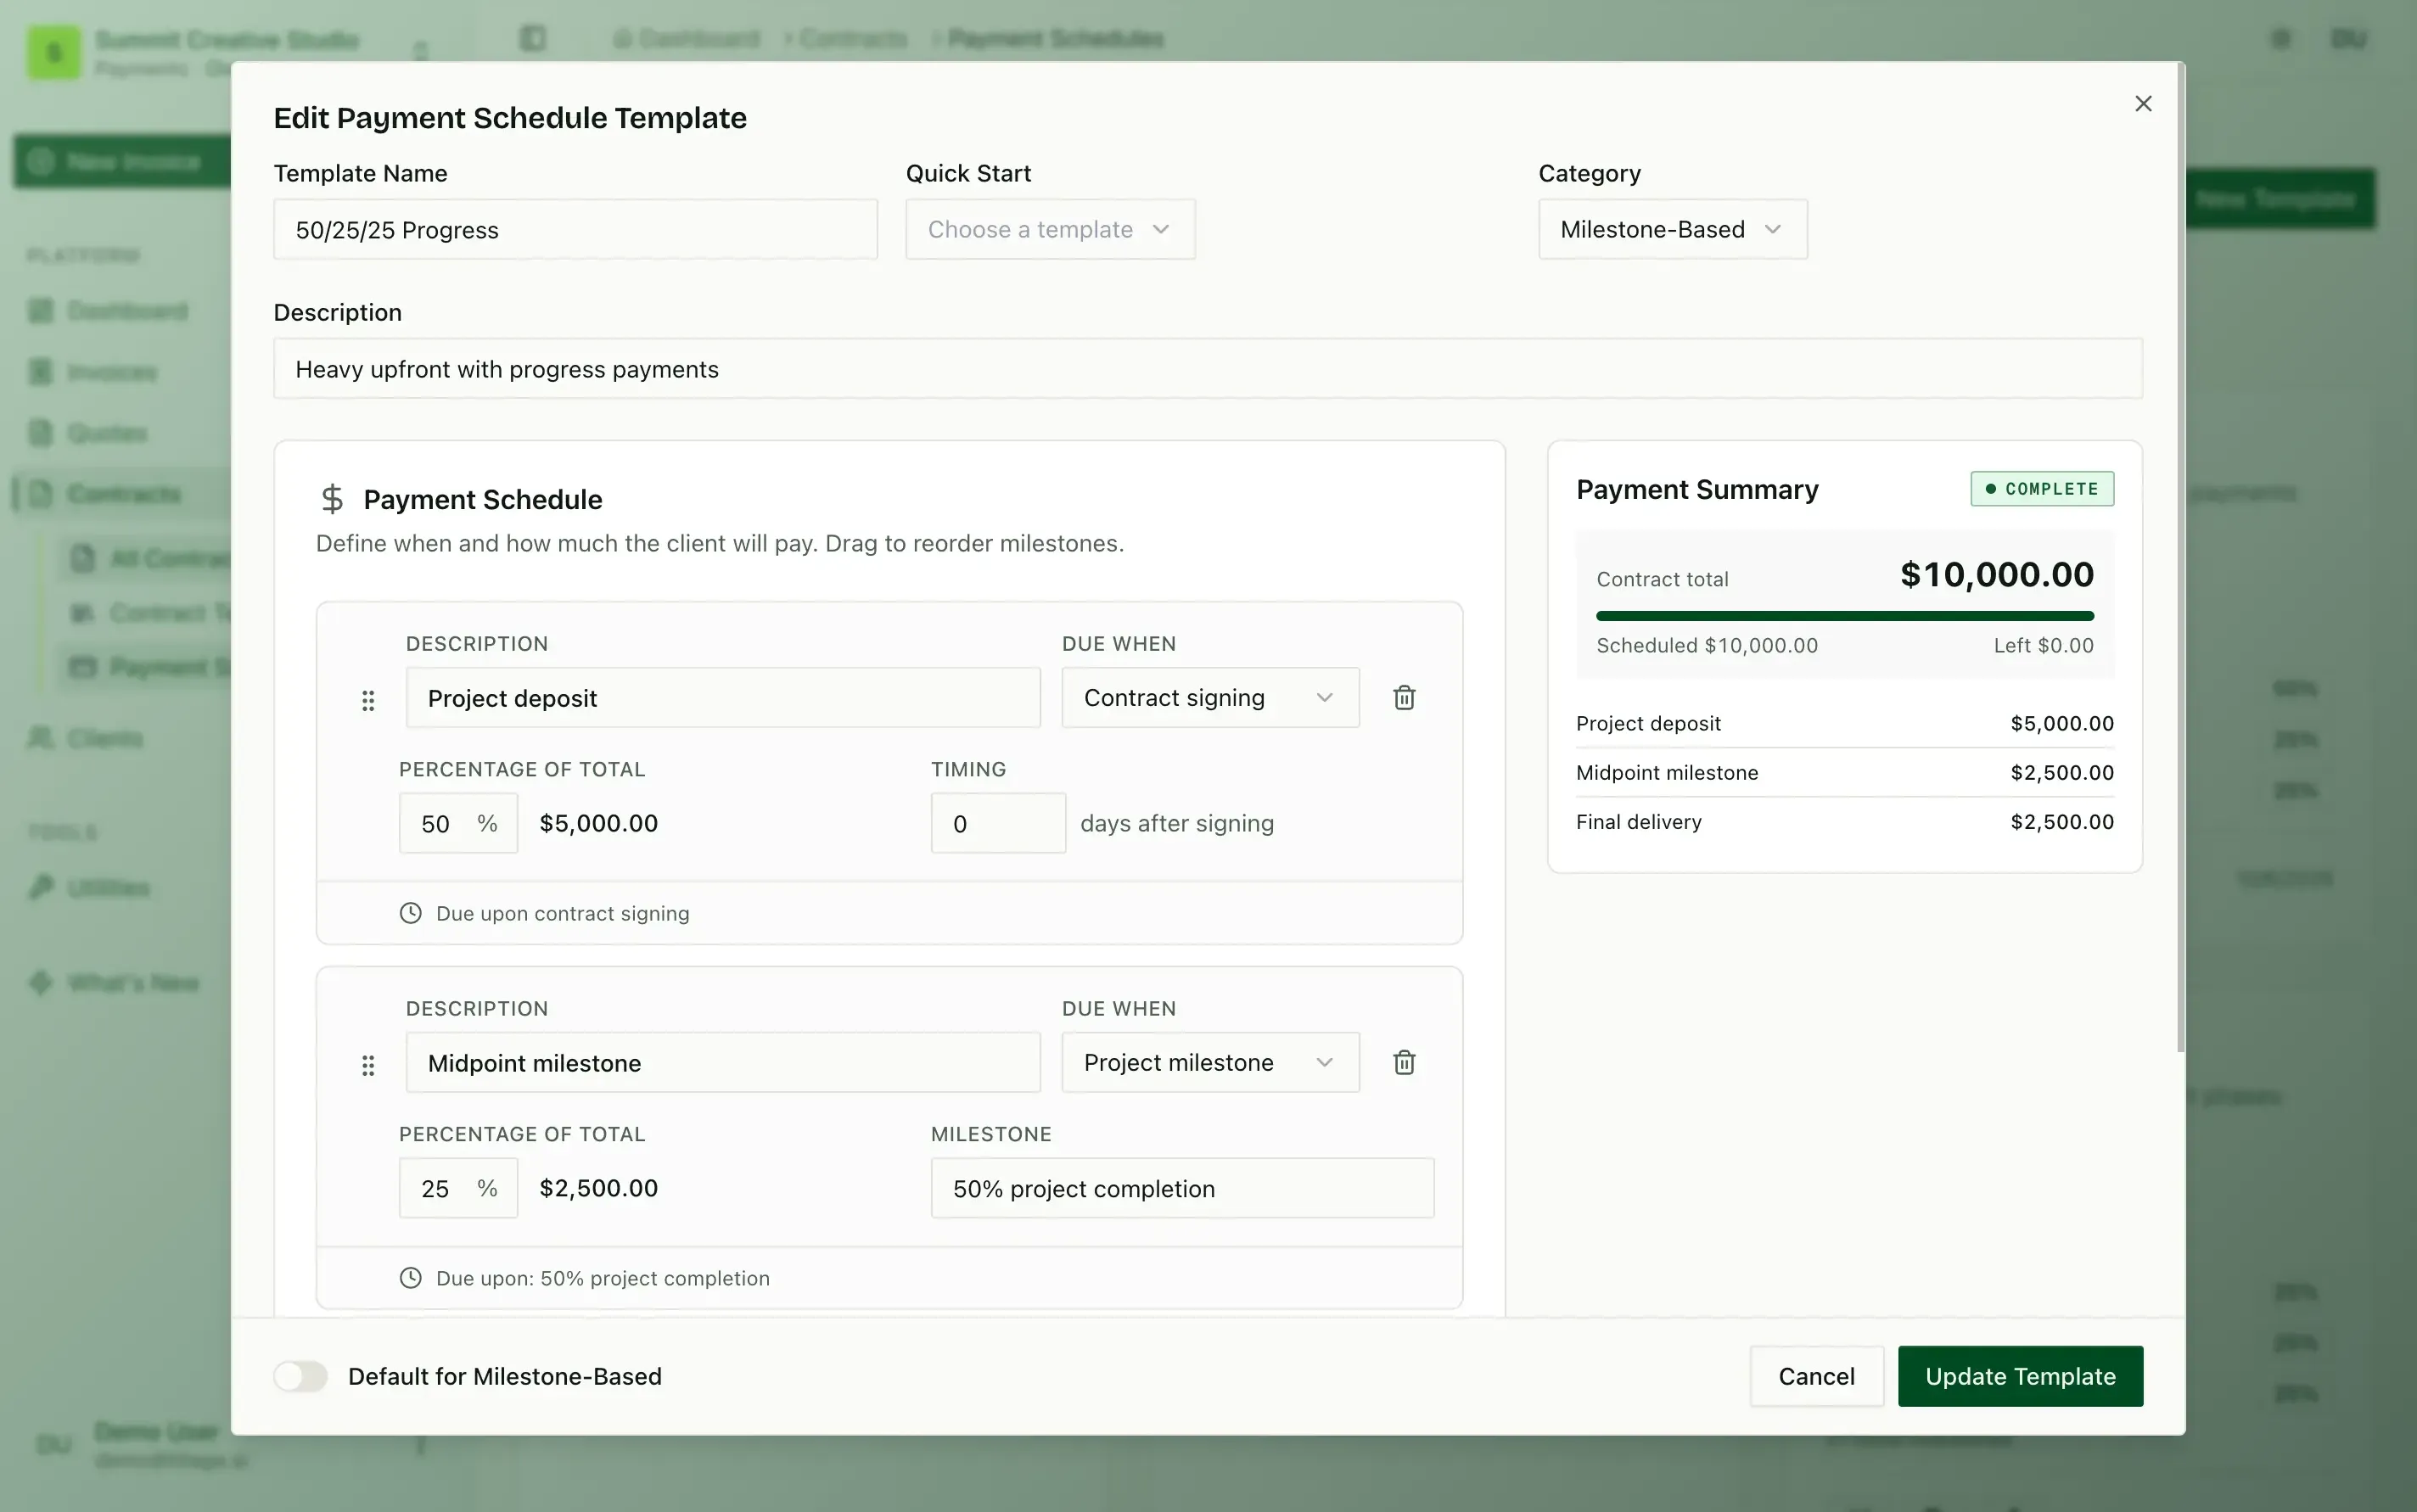Click the clock icon by Due upon 50% completion
Screen dimensions: 2417x1512
410,1278
